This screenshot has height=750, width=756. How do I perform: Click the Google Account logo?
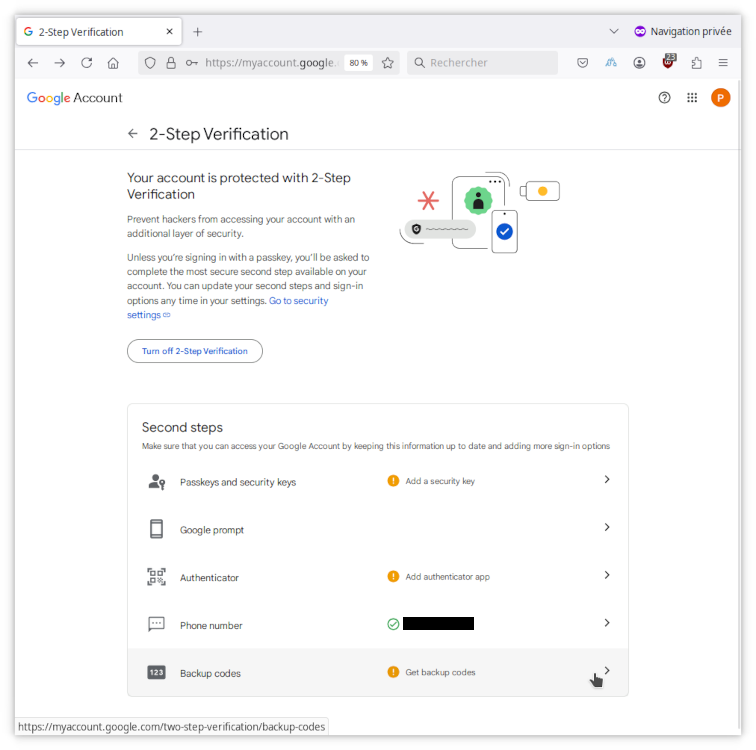[x=74, y=98]
